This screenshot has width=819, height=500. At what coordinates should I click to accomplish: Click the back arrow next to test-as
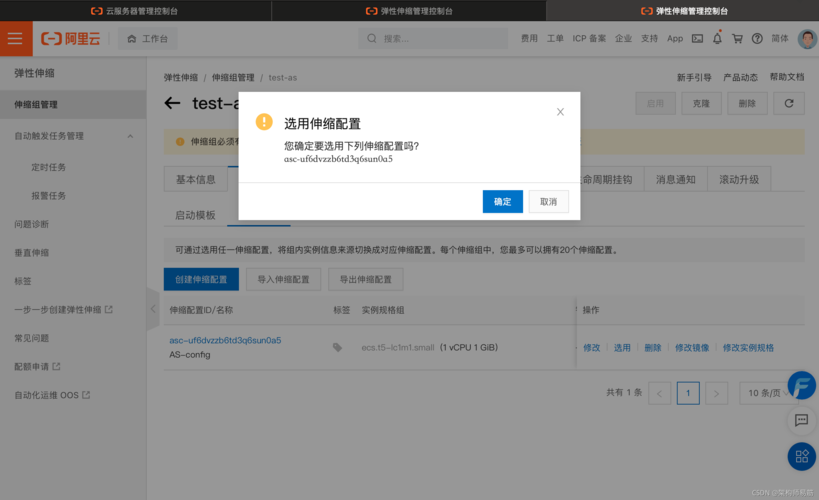pyautogui.click(x=172, y=103)
